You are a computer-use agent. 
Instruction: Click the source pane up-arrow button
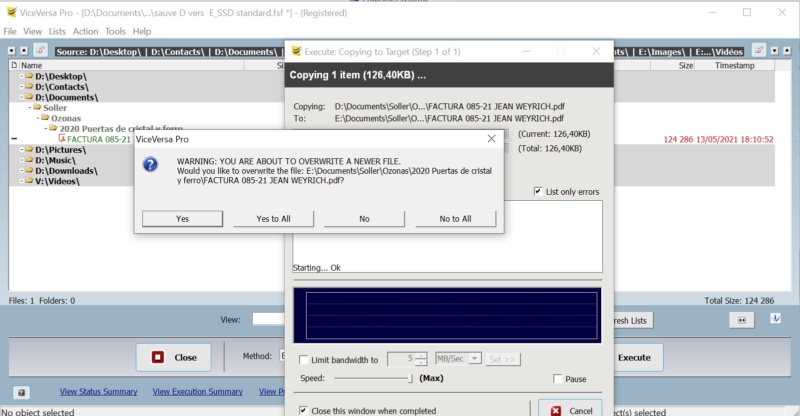(x=24, y=51)
